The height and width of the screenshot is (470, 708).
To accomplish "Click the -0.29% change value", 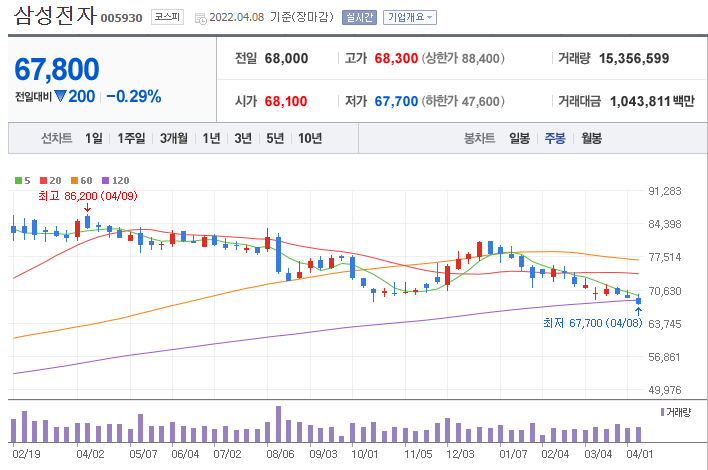I will (134, 96).
